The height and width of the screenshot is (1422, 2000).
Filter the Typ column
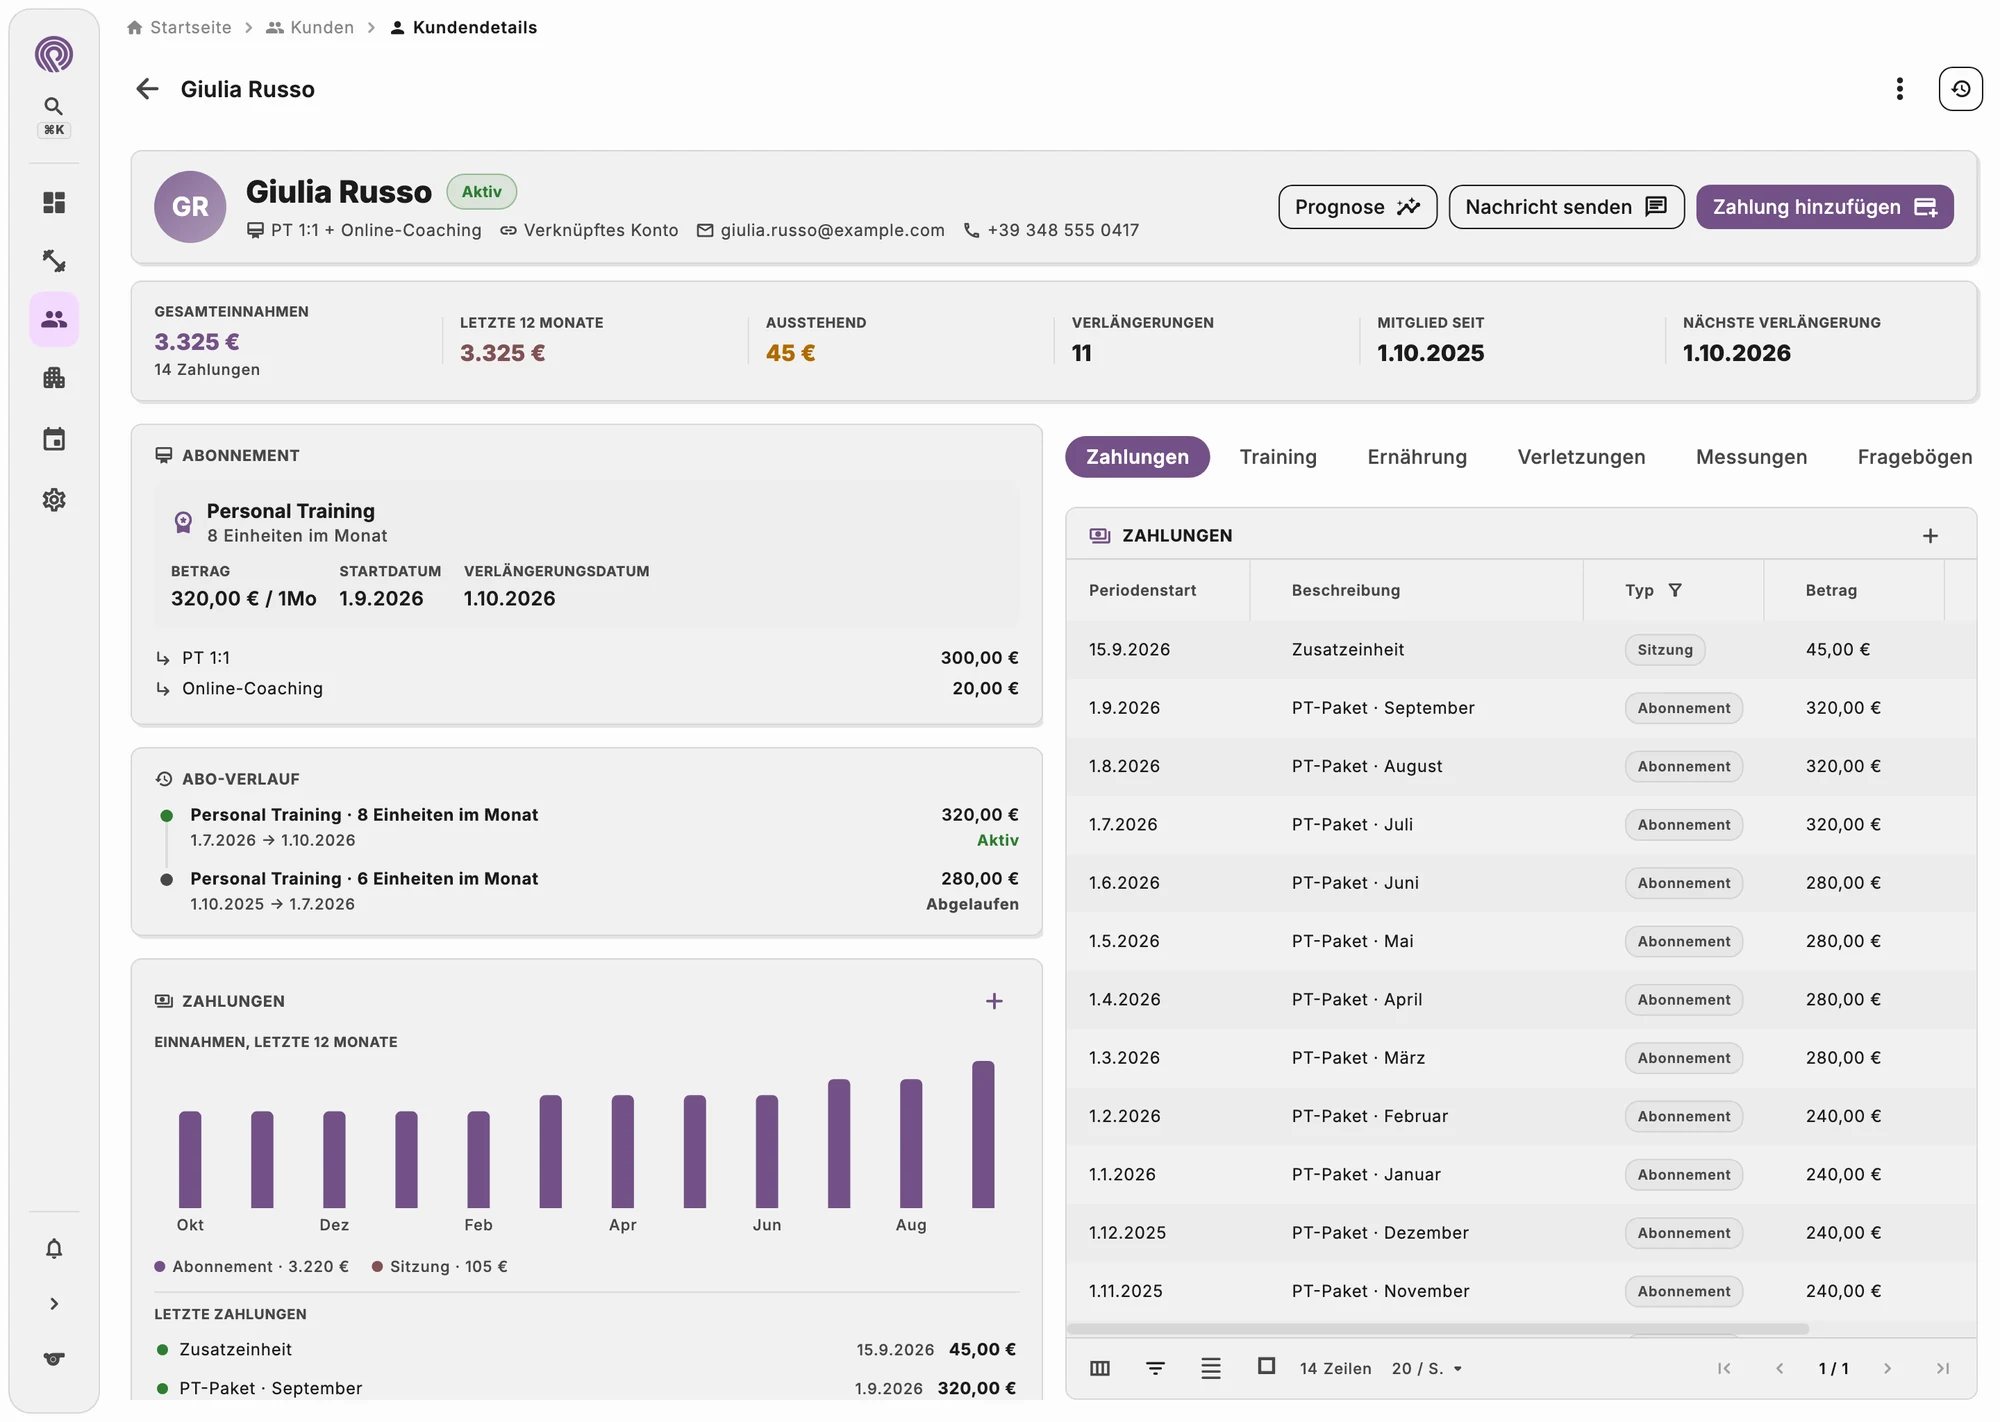[1675, 590]
